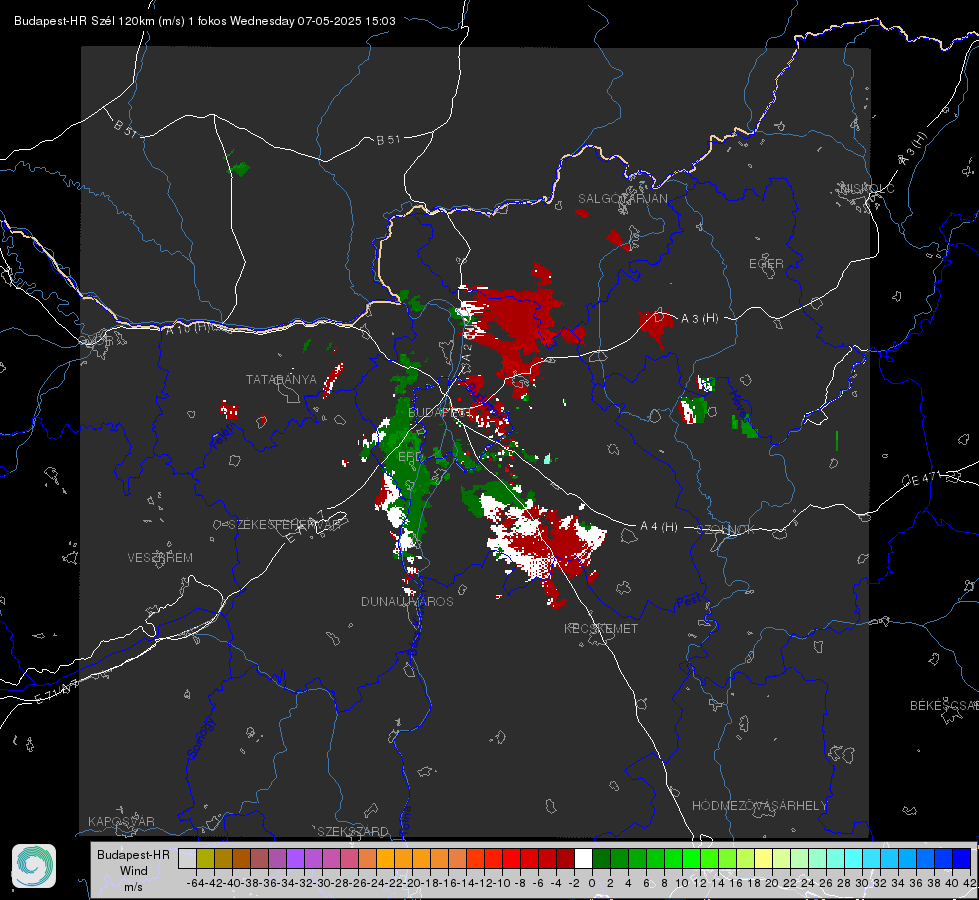
Task: Click the SZÉKESFEHÉRVÁR city label
Action: click(x=287, y=525)
